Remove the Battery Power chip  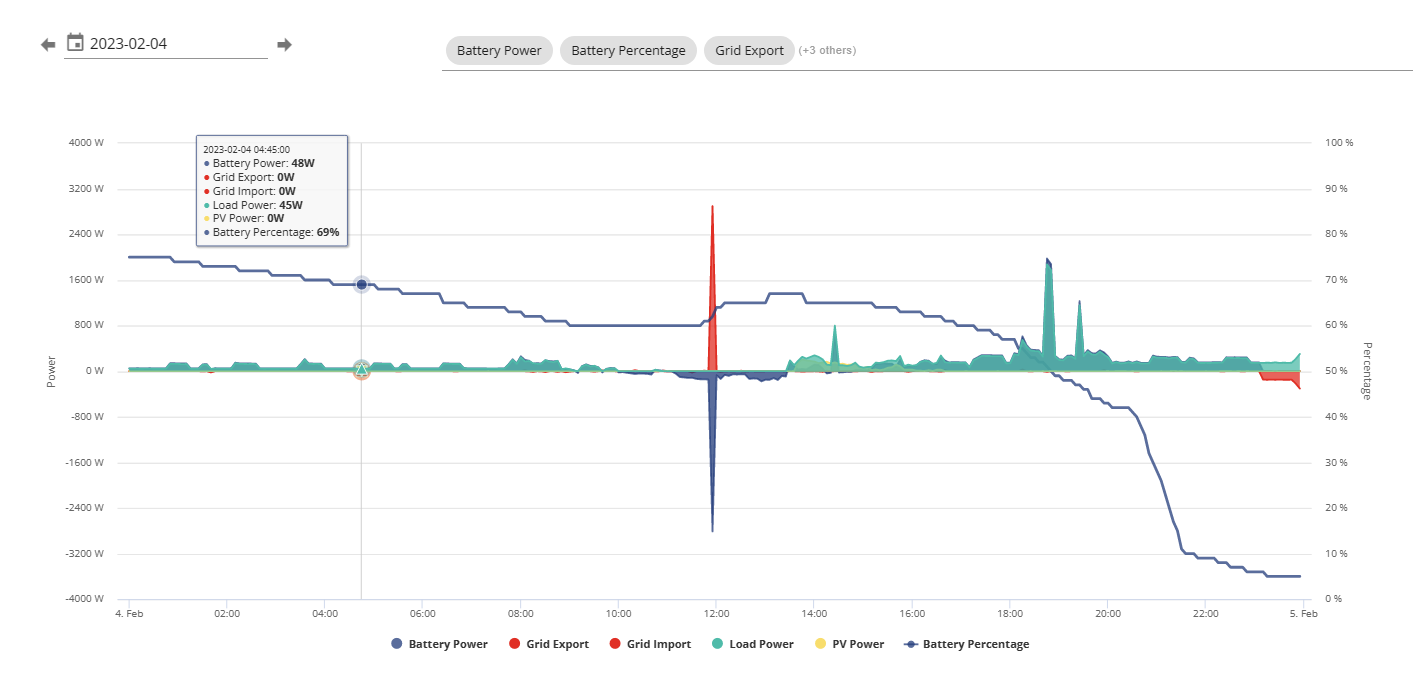pyautogui.click(x=499, y=51)
